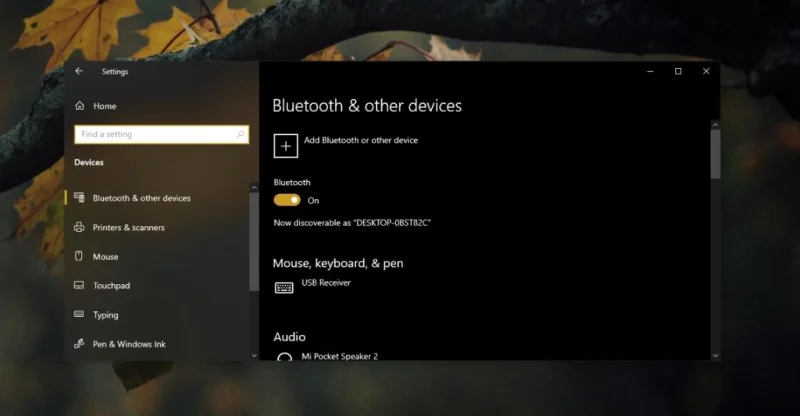
Task: Click the Typing keyboard icon in sidebar
Action: [x=79, y=314]
